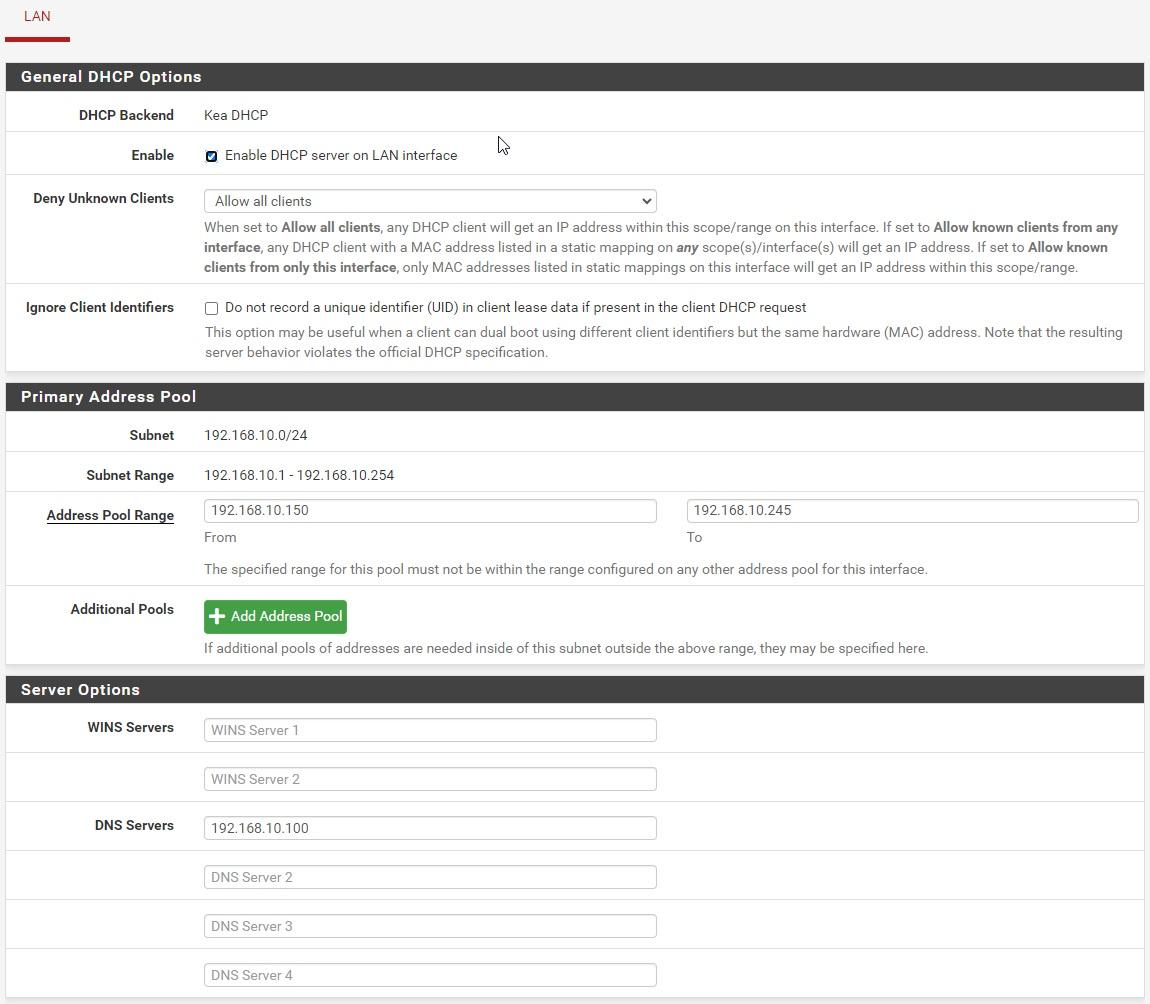Select the DNS Server 4 input
Screen dimensions: 1150x1004
(x=430, y=975)
